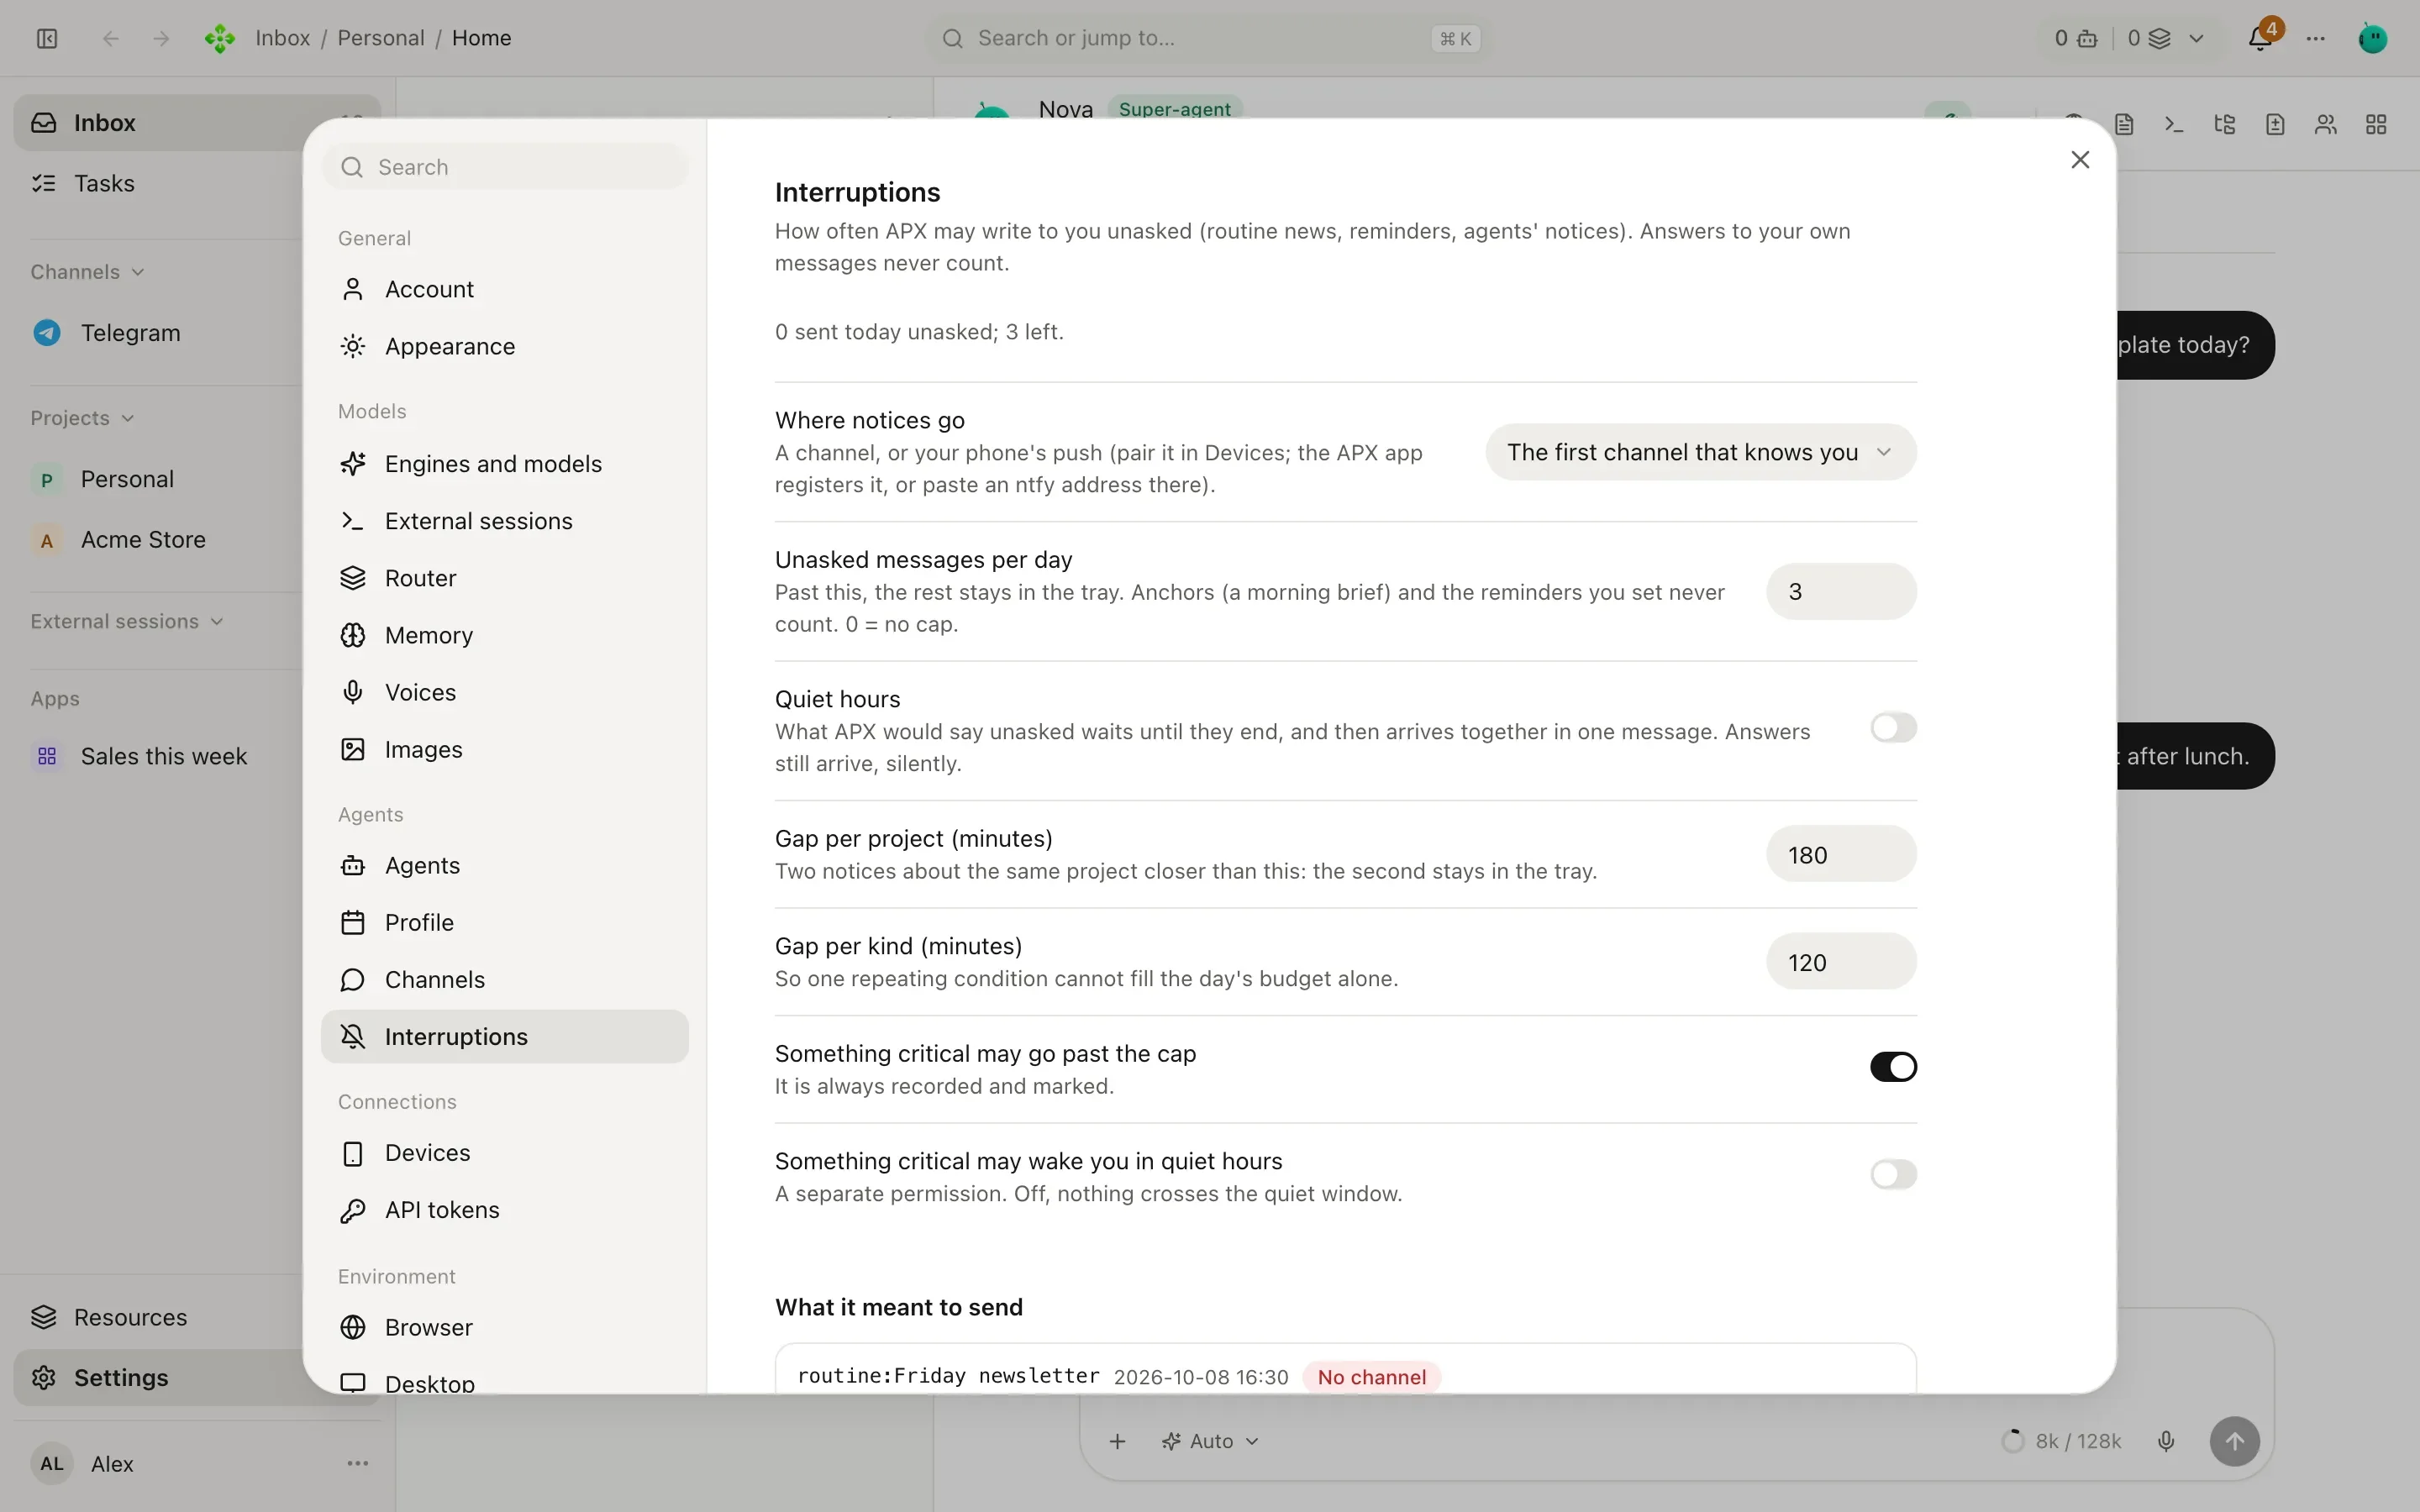The image size is (2420, 1512).
Task: Open the Where notices go dropdown
Action: tap(1701, 452)
